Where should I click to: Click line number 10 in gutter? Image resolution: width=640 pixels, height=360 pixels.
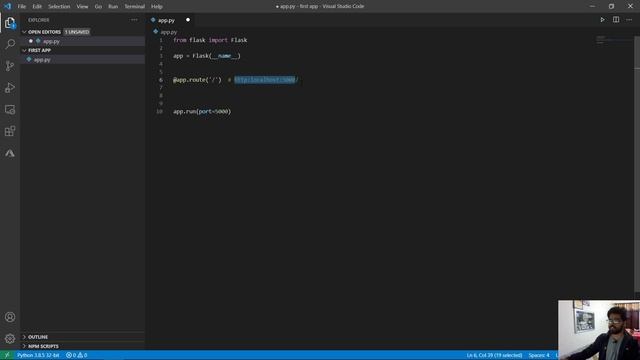coord(159,111)
